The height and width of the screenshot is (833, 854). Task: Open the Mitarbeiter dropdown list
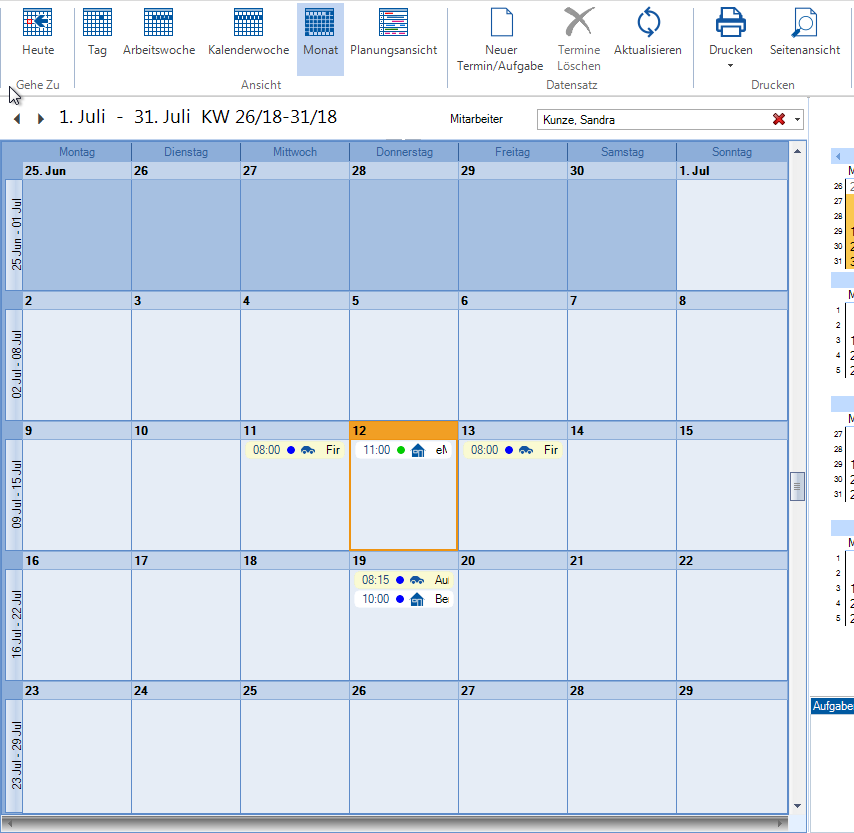(x=798, y=120)
